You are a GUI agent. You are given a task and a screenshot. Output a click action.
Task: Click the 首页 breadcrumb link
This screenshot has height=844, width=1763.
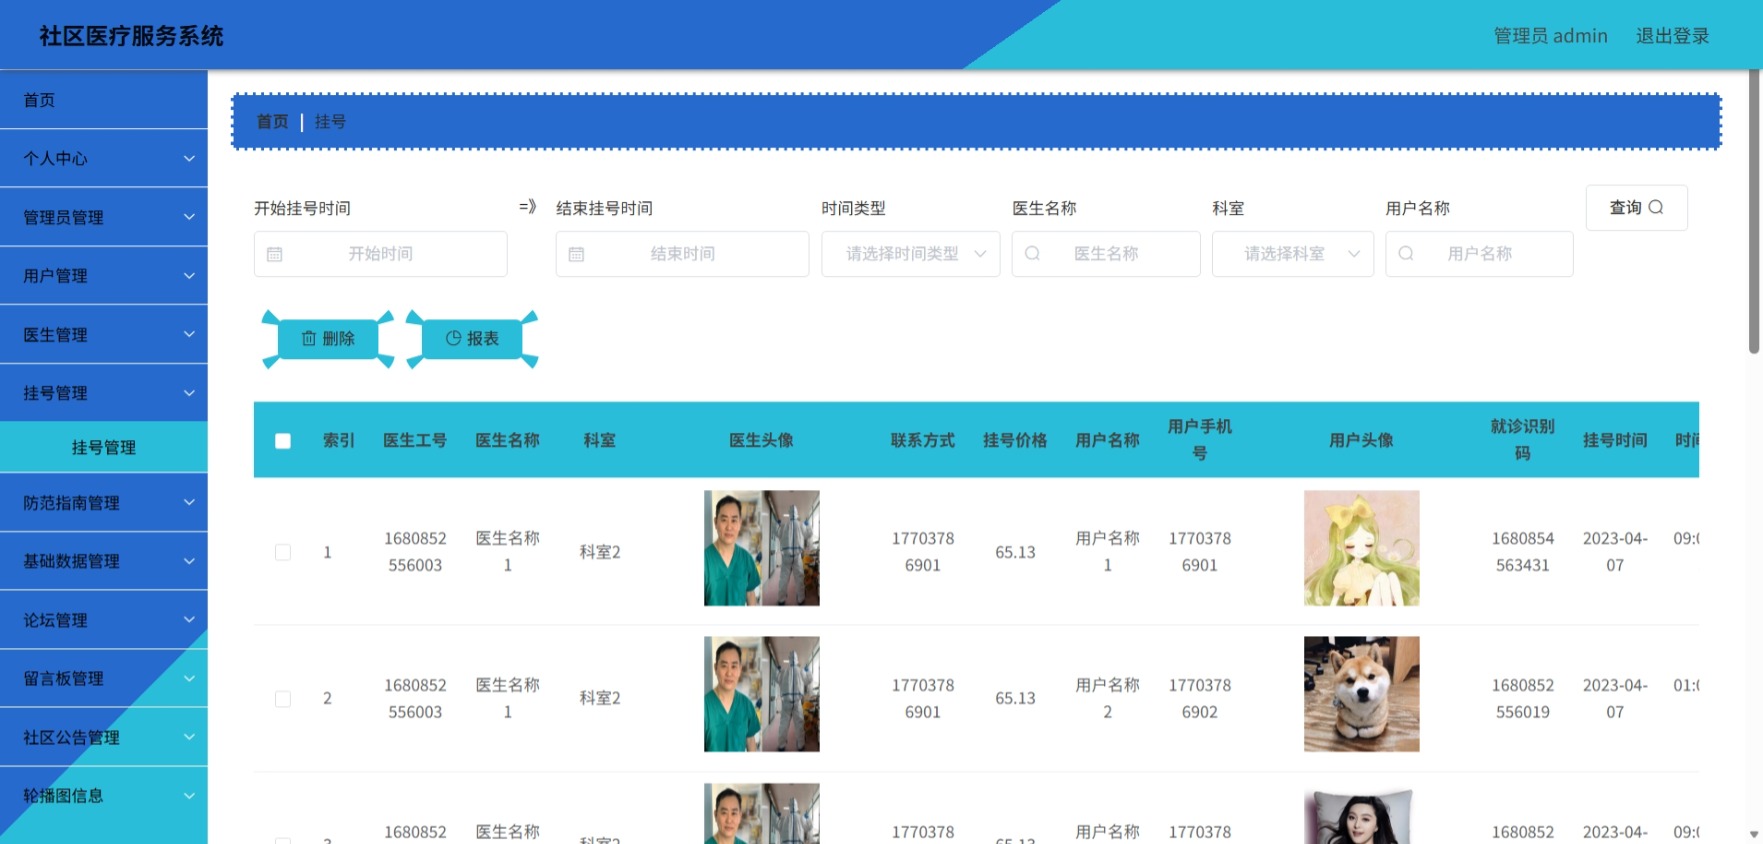[272, 122]
